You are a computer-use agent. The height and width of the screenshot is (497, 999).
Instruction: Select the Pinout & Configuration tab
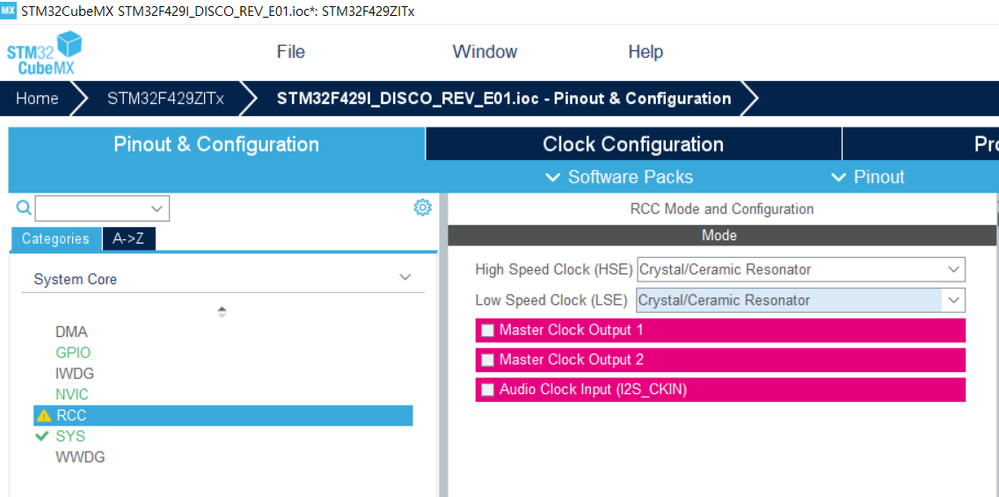click(217, 144)
